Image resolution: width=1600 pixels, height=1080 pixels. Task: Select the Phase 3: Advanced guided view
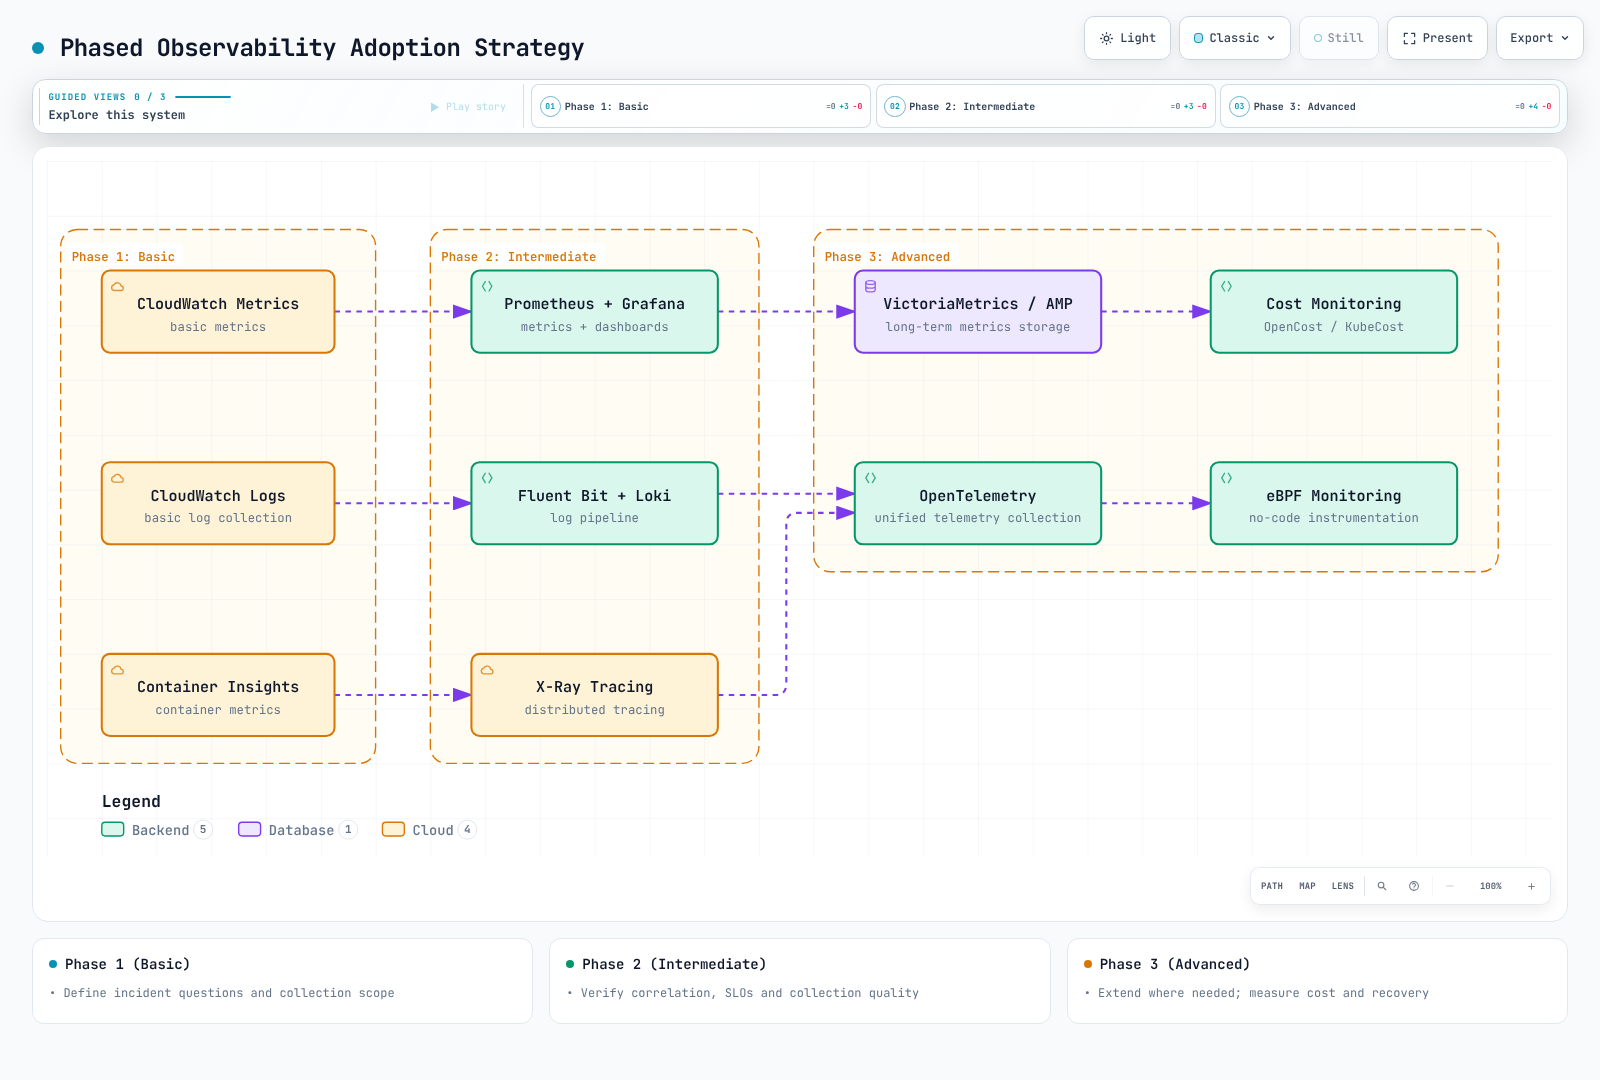point(1390,106)
